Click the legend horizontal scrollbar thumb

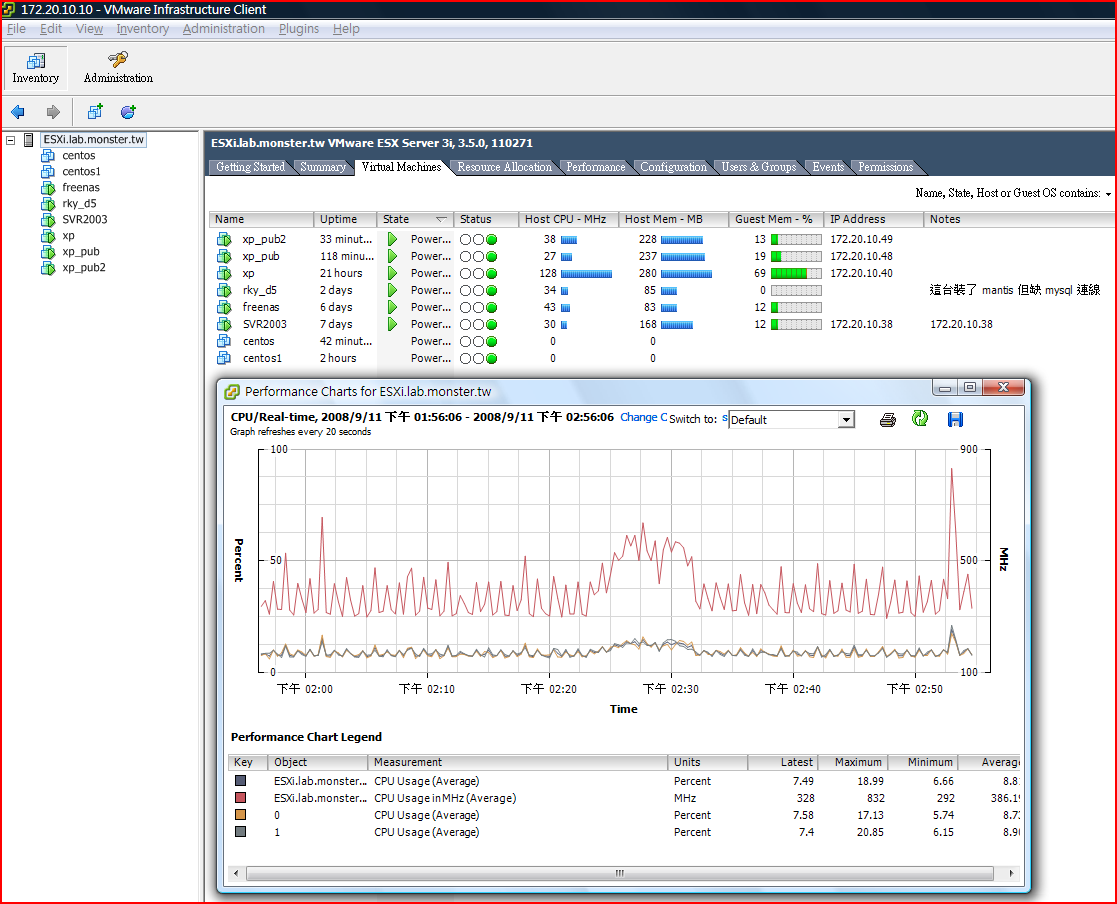(x=620, y=873)
